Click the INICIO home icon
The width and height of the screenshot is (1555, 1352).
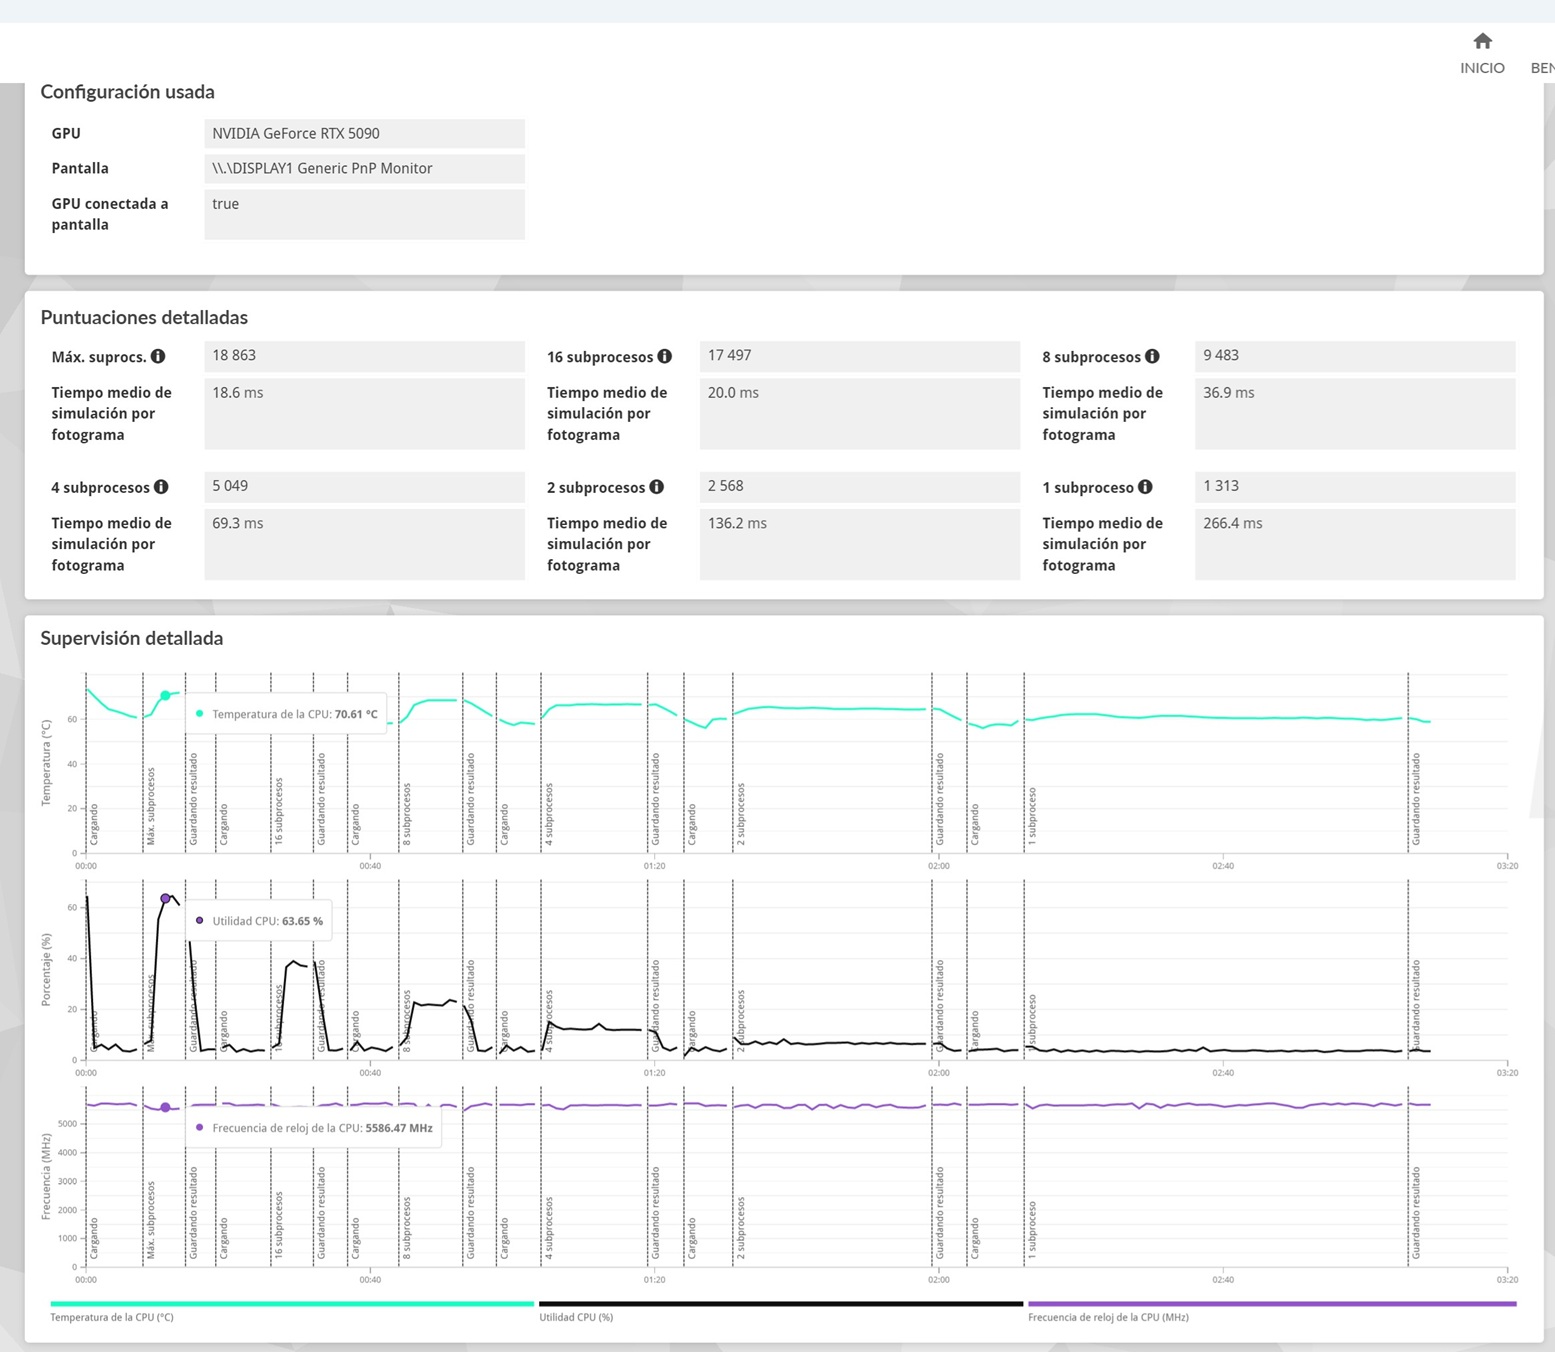tap(1482, 41)
